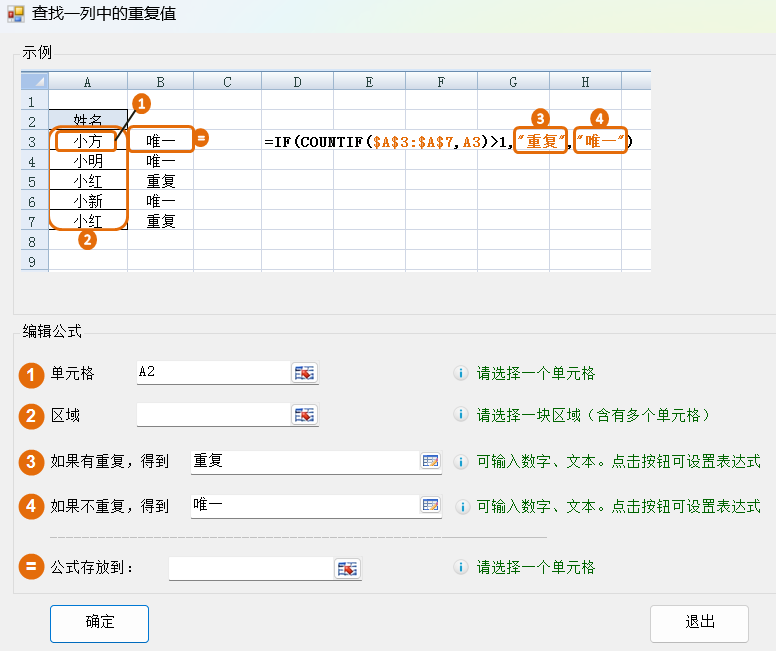Click the range picker icon for 区域
Viewport: 776px width, 651px height.
coord(304,414)
